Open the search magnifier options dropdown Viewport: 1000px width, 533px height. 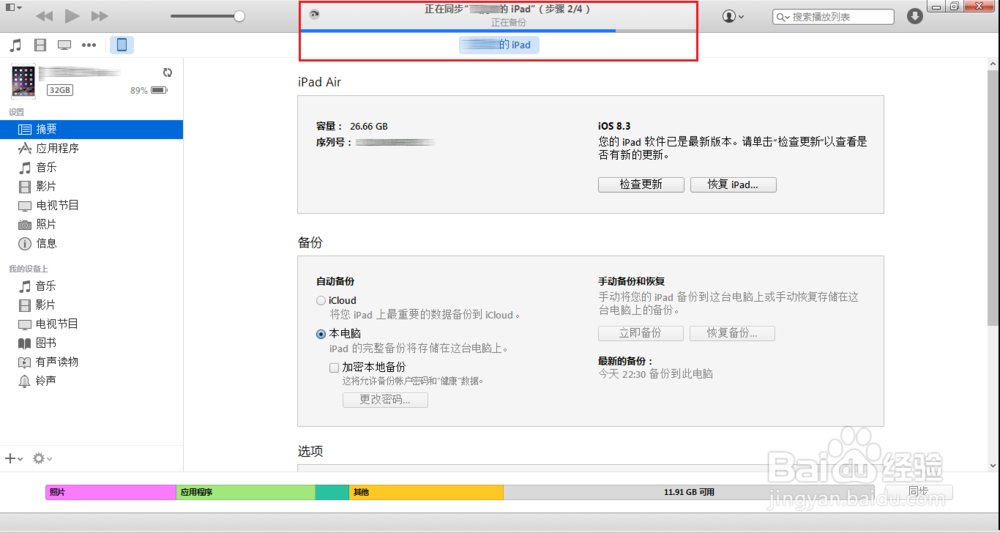[x=783, y=17]
